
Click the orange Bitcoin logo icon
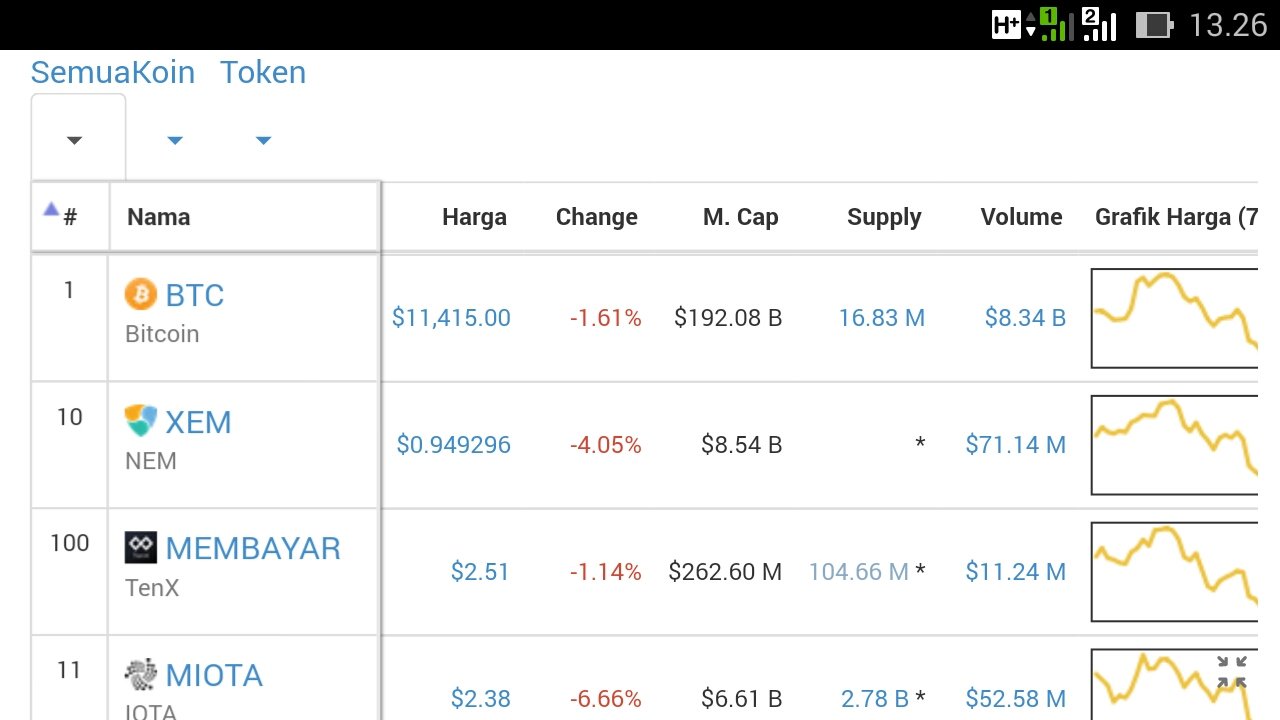click(141, 294)
